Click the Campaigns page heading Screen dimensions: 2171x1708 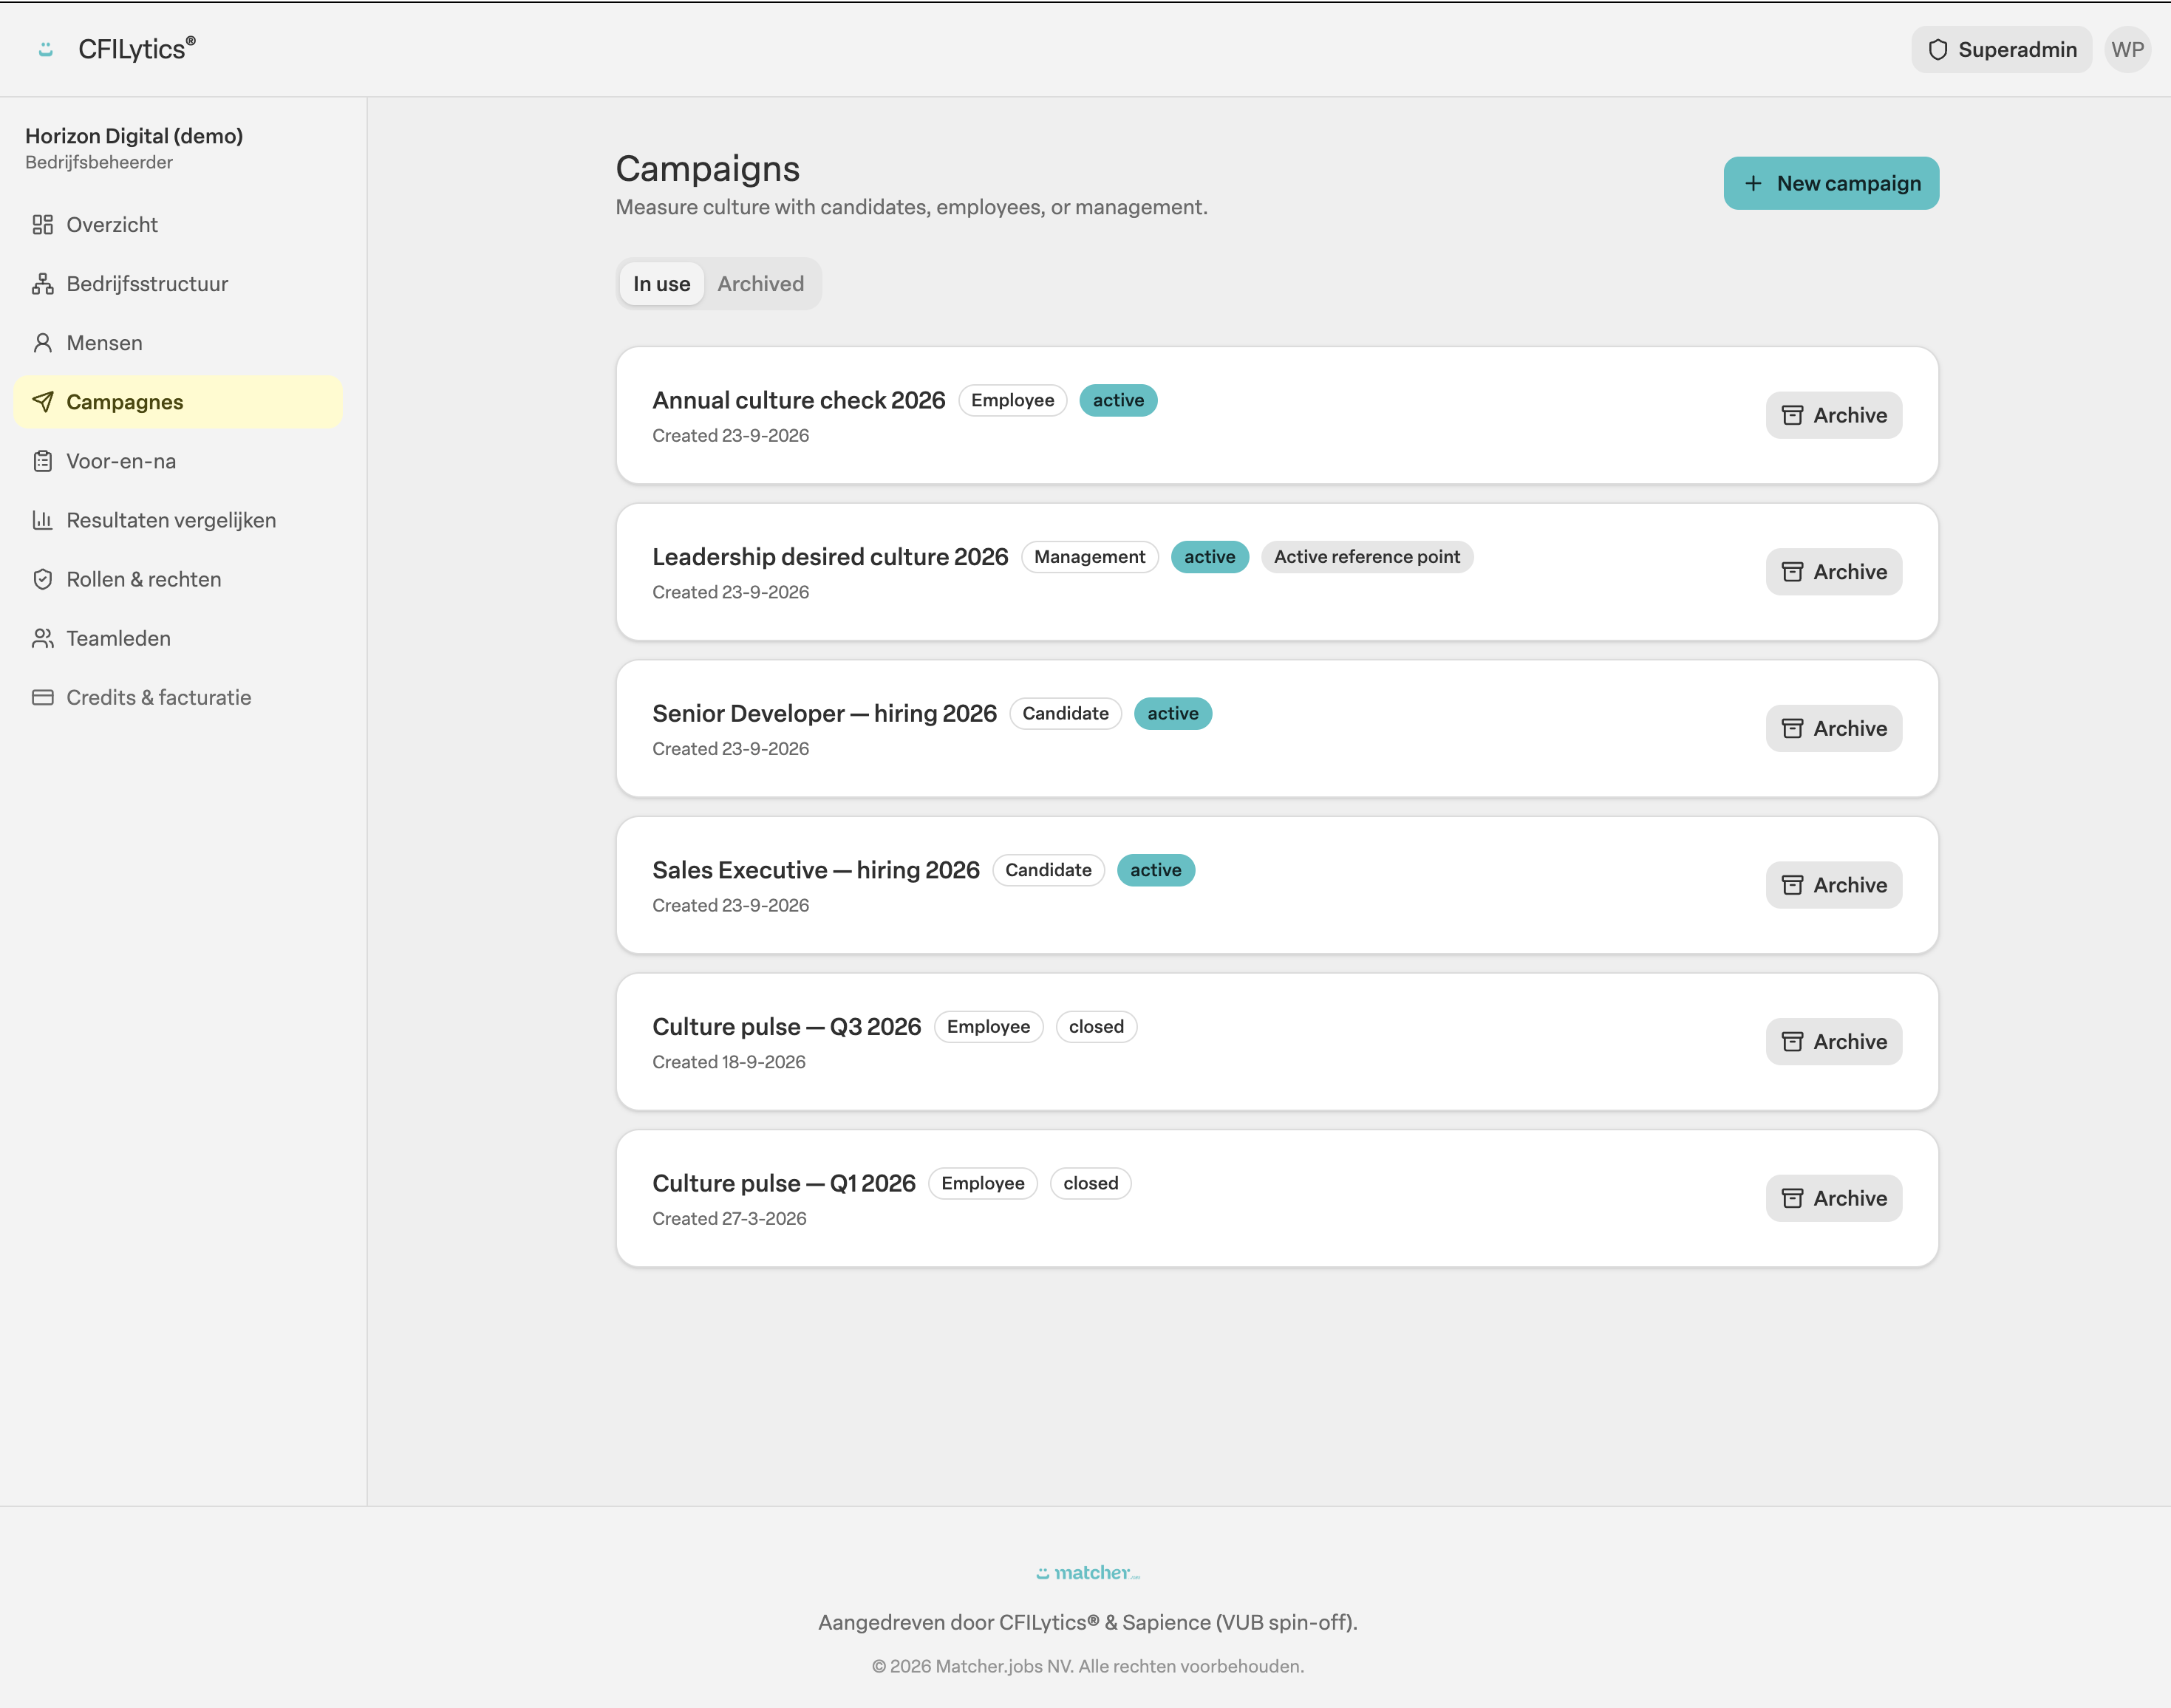coord(708,169)
